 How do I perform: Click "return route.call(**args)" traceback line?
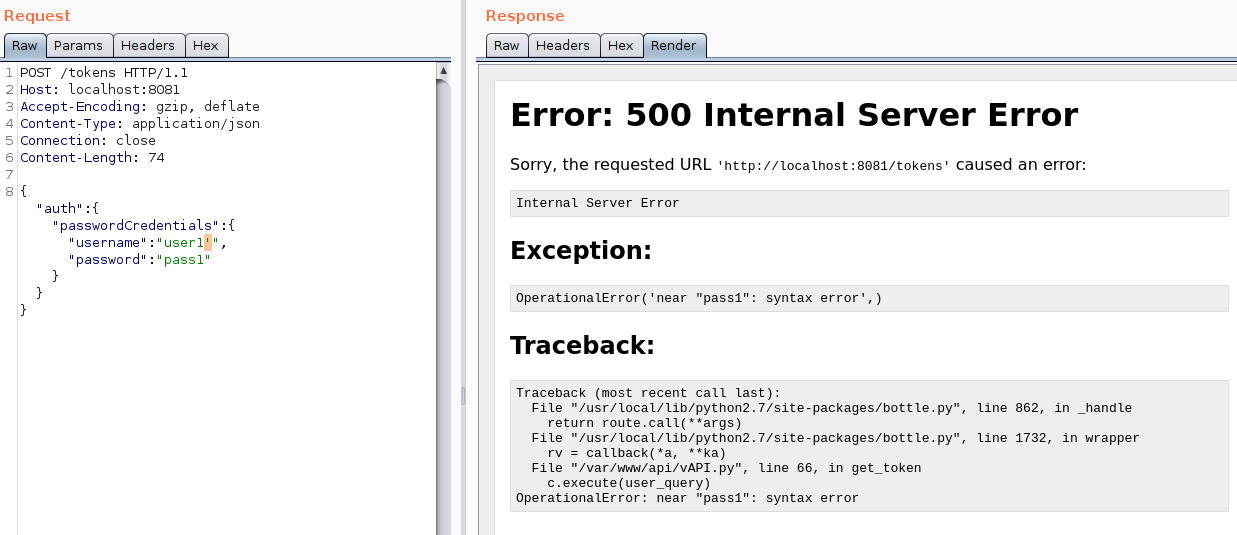click(644, 423)
